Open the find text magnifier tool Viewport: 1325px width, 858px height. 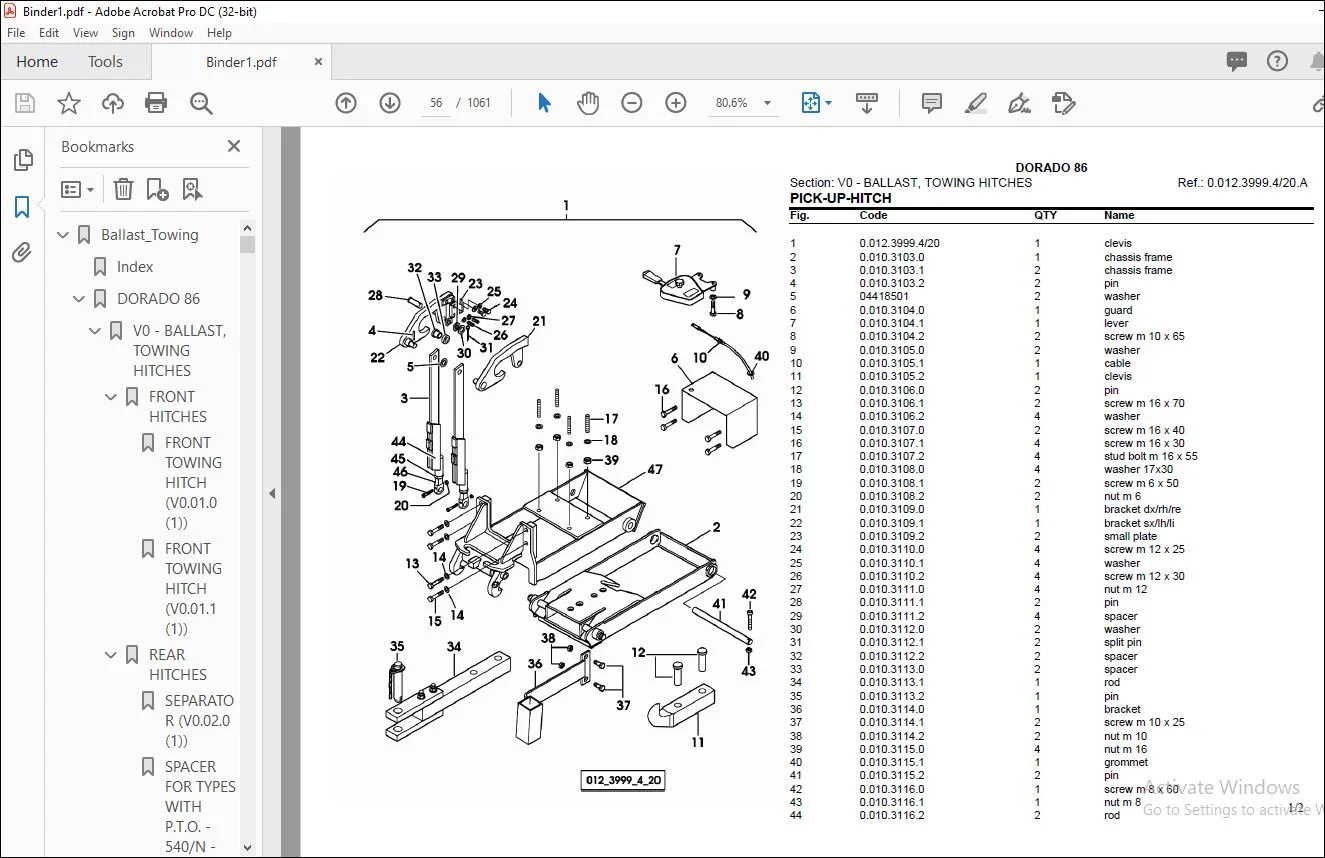pos(201,103)
